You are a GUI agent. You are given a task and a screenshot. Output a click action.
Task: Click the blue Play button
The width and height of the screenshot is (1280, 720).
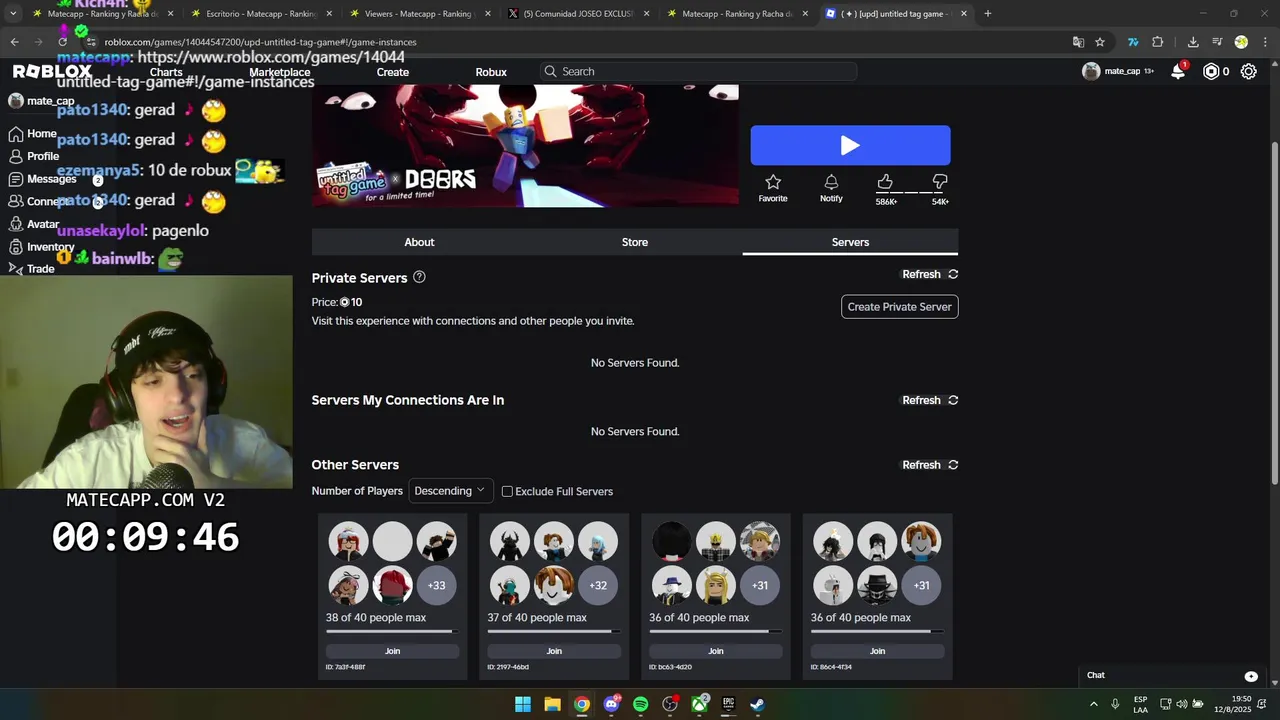850,145
